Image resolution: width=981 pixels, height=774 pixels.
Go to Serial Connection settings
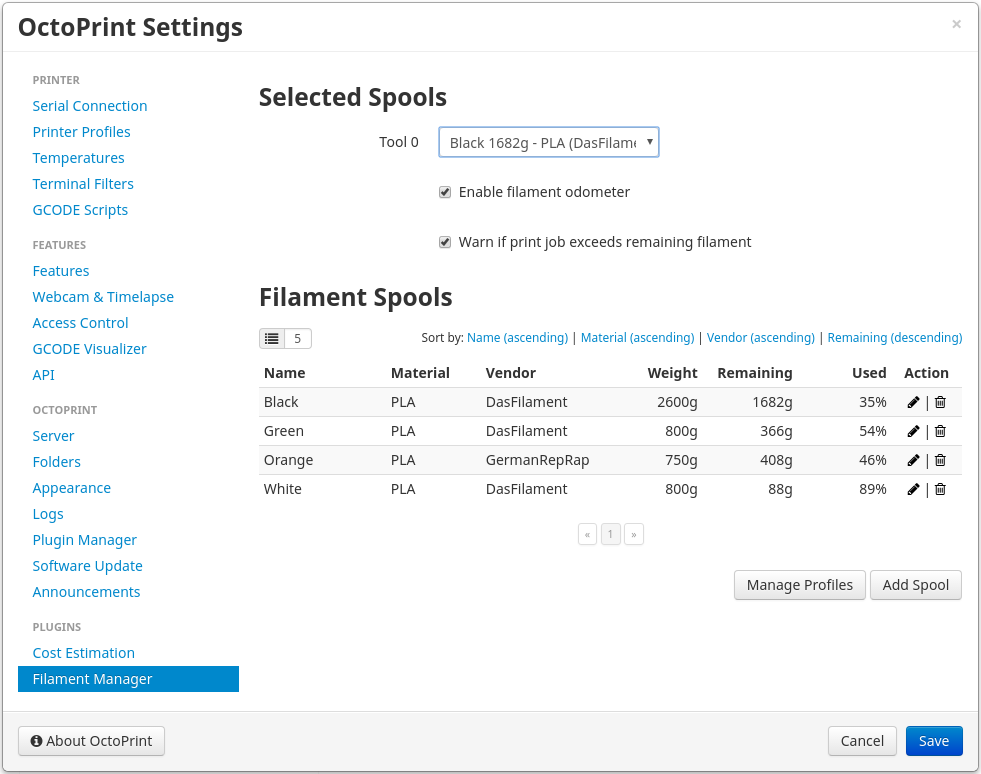point(89,106)
